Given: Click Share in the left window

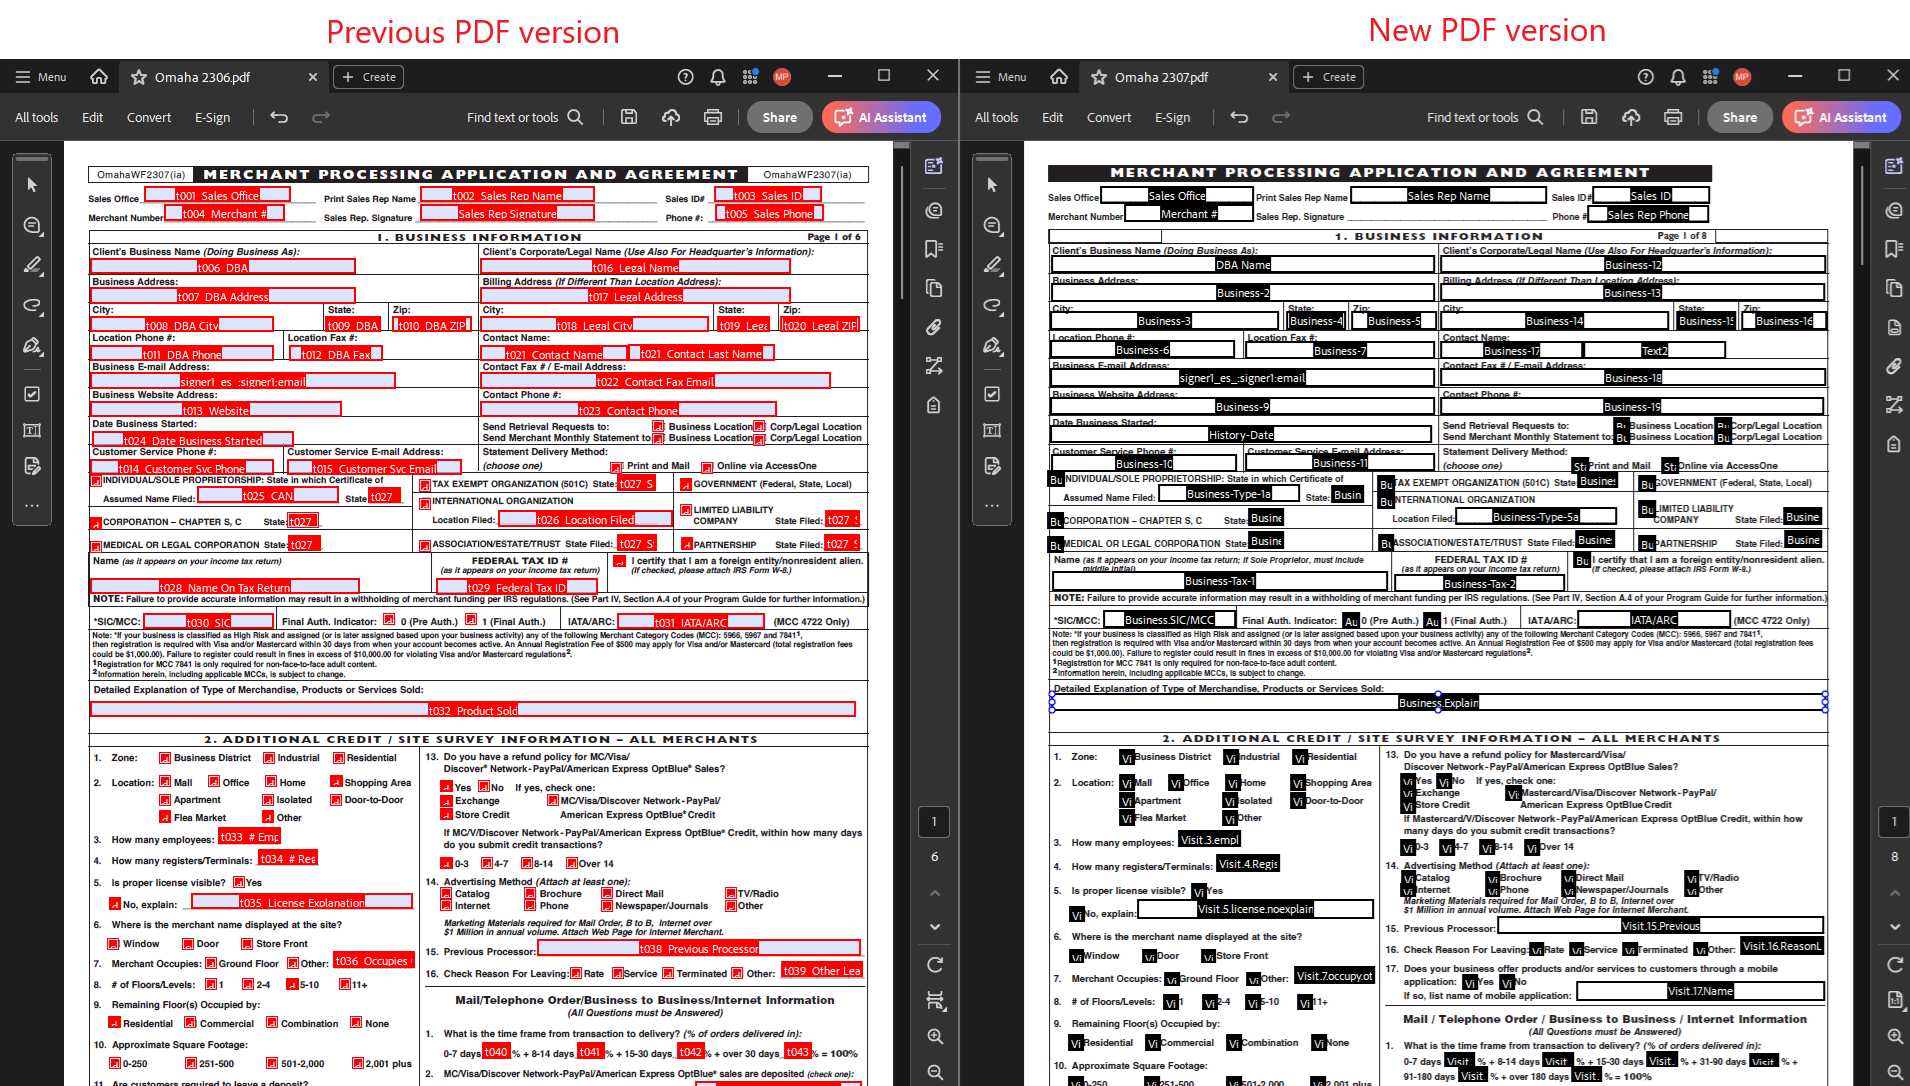Looking at the screenshot, I should (780, 117).
